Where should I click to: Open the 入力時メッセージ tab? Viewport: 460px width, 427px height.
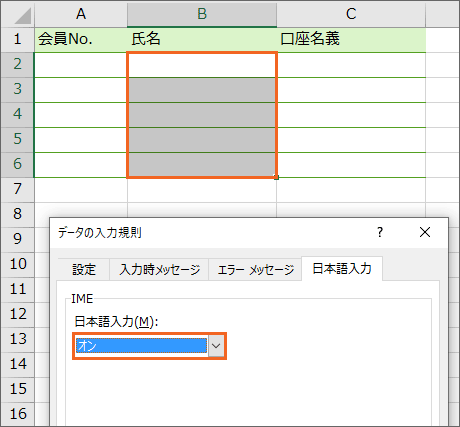pos(159,269)
